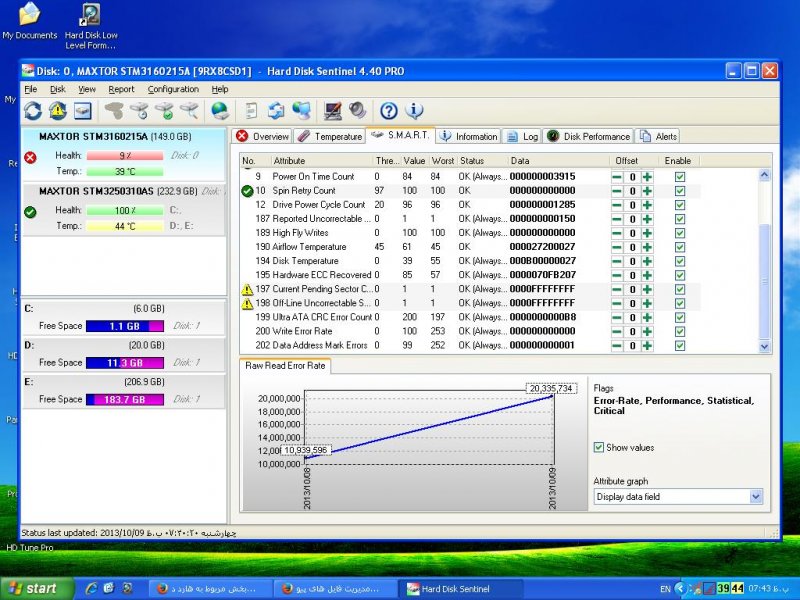This screenshot has height=600, width=800.
Task: Click the disk panel toolbar icon
Action: (x=83, y=111)
